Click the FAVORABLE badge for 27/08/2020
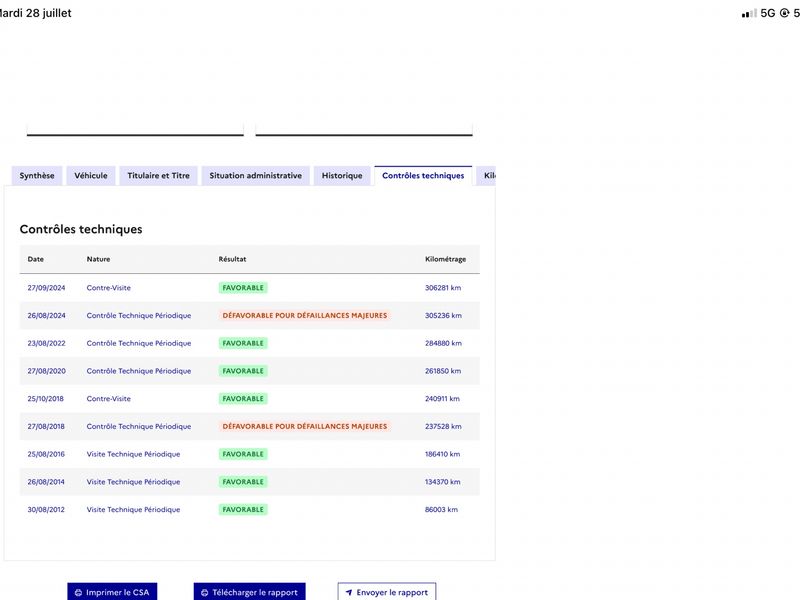The width and height of the screenshot is (800, 600). coord(243,371)
